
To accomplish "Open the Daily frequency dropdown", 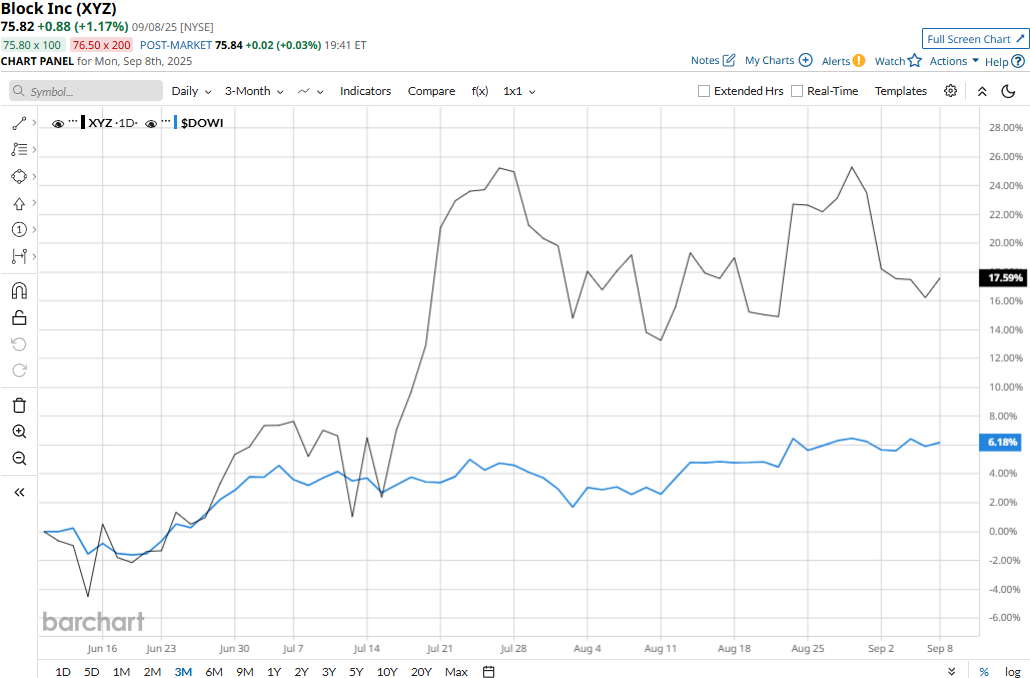I will click(191, 91).
